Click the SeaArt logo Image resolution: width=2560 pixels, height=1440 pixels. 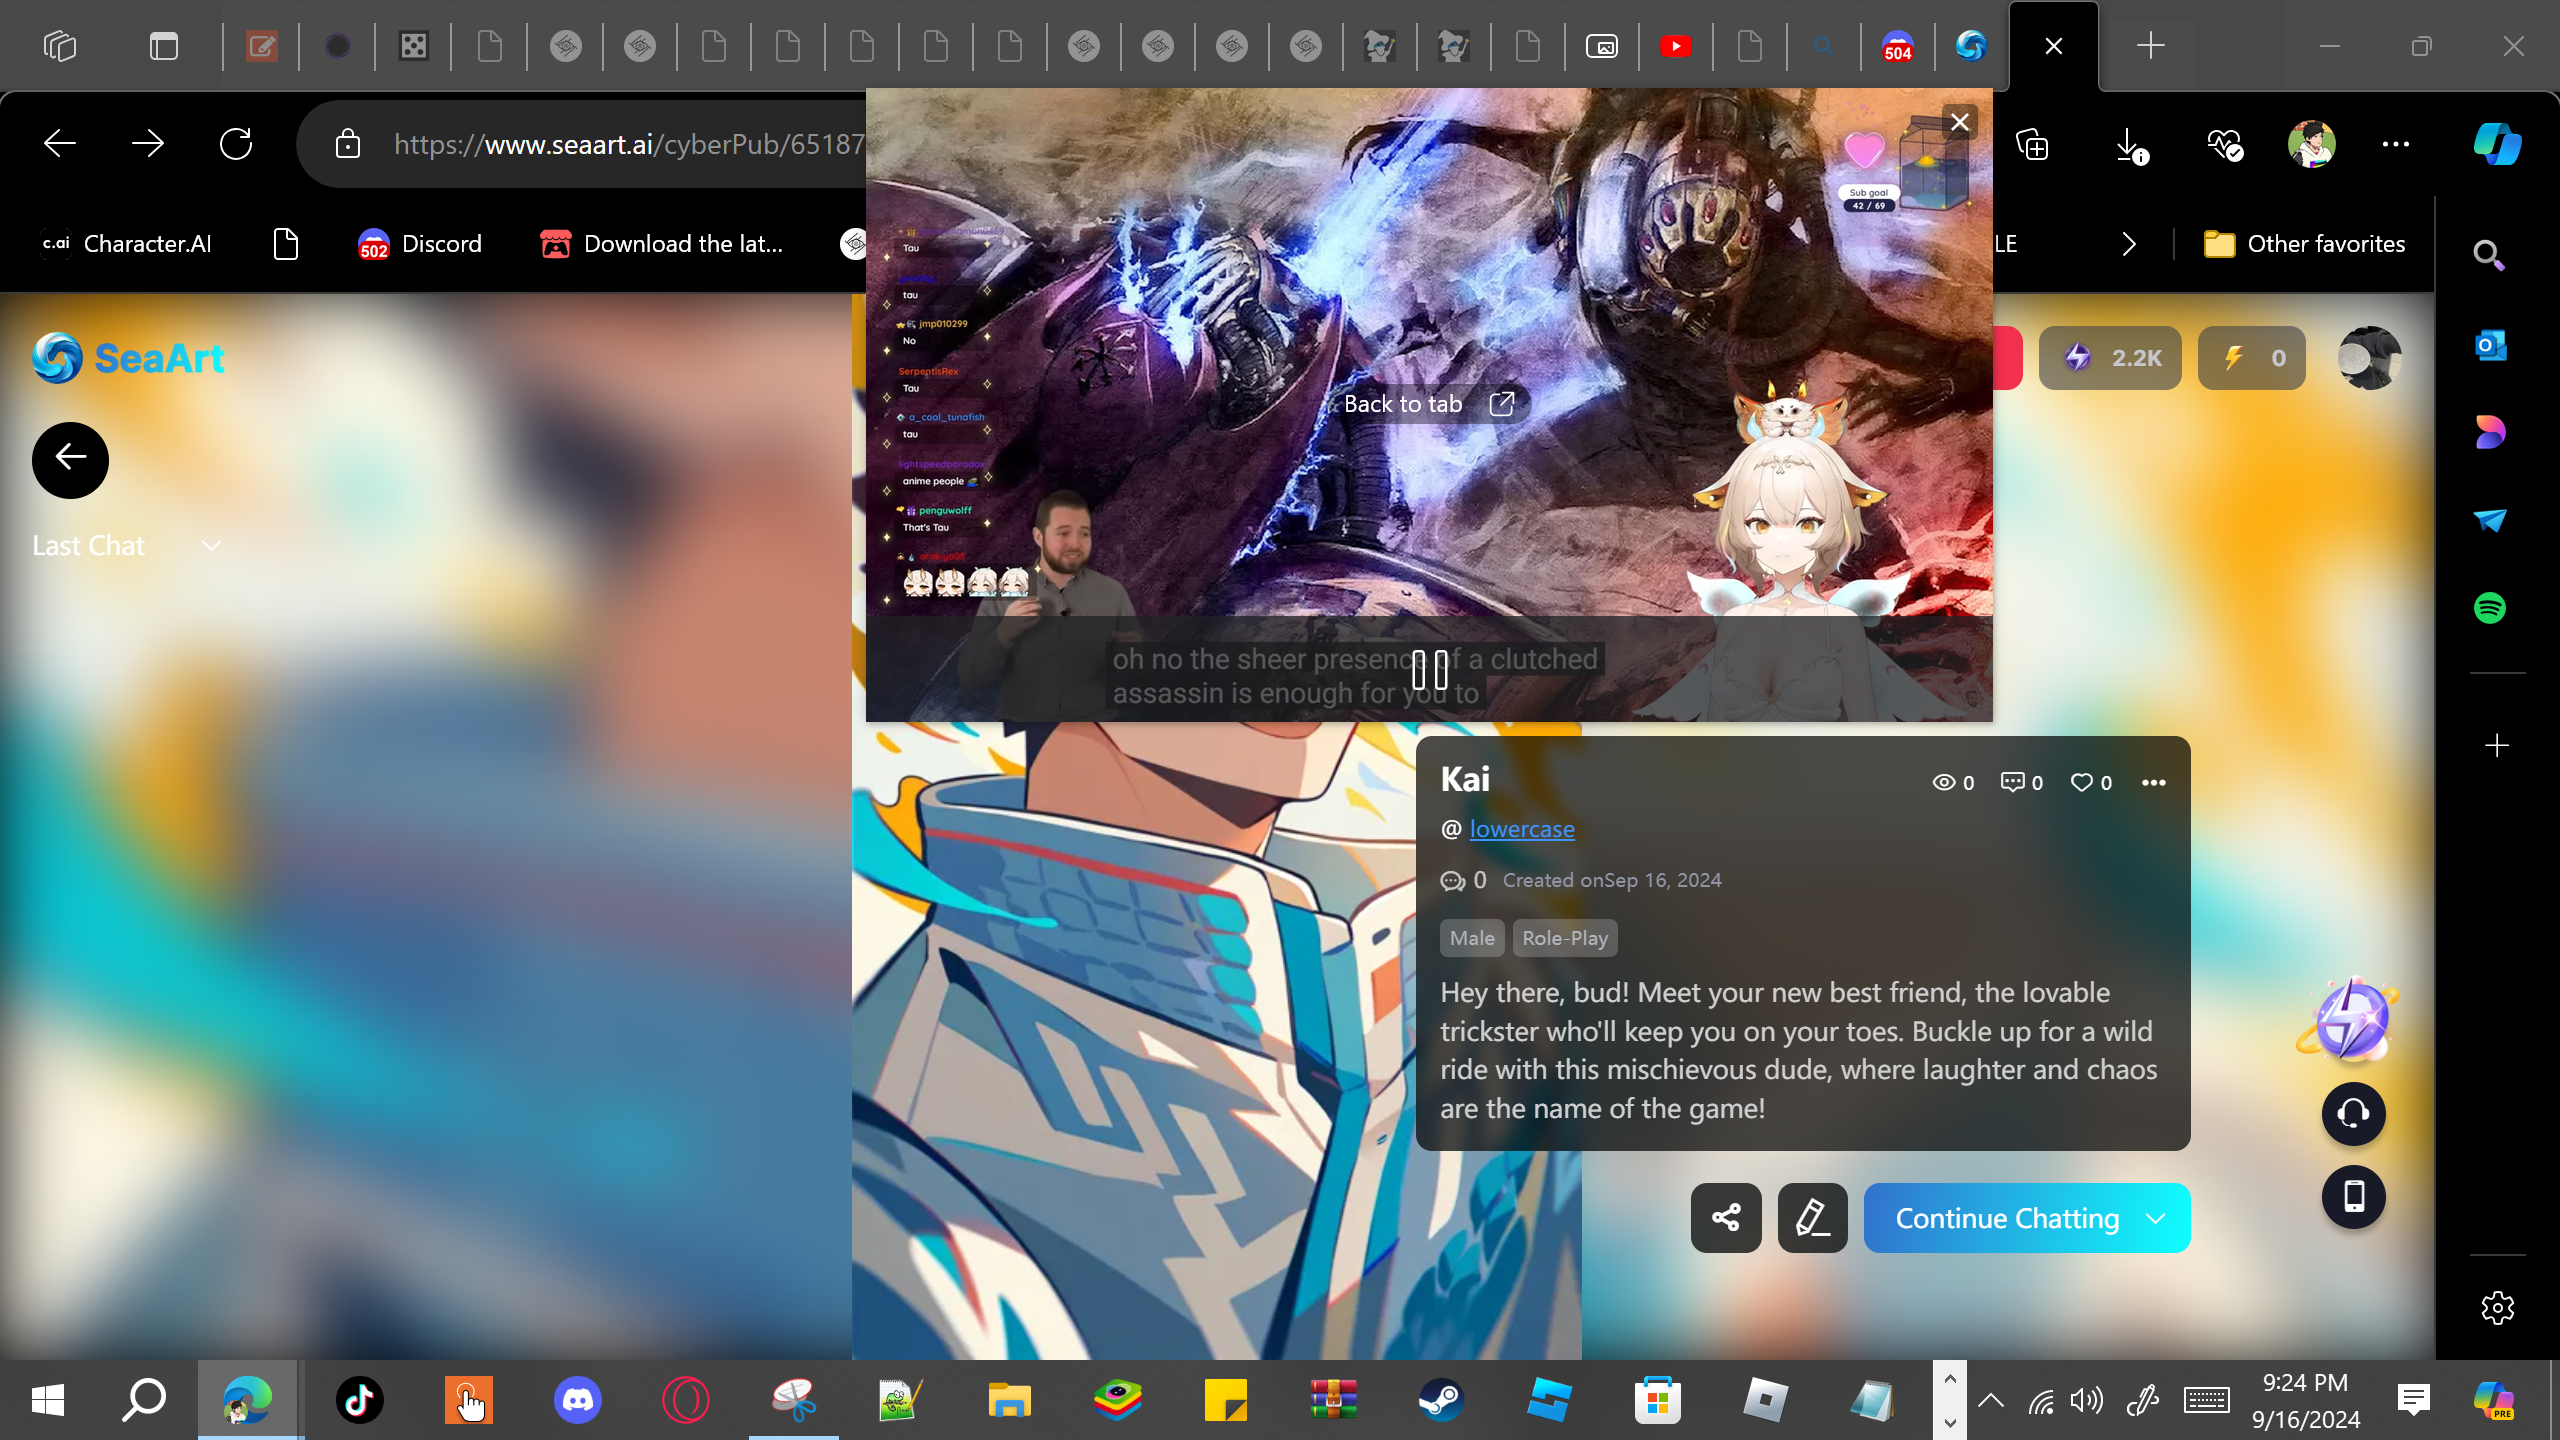(128, 358)
